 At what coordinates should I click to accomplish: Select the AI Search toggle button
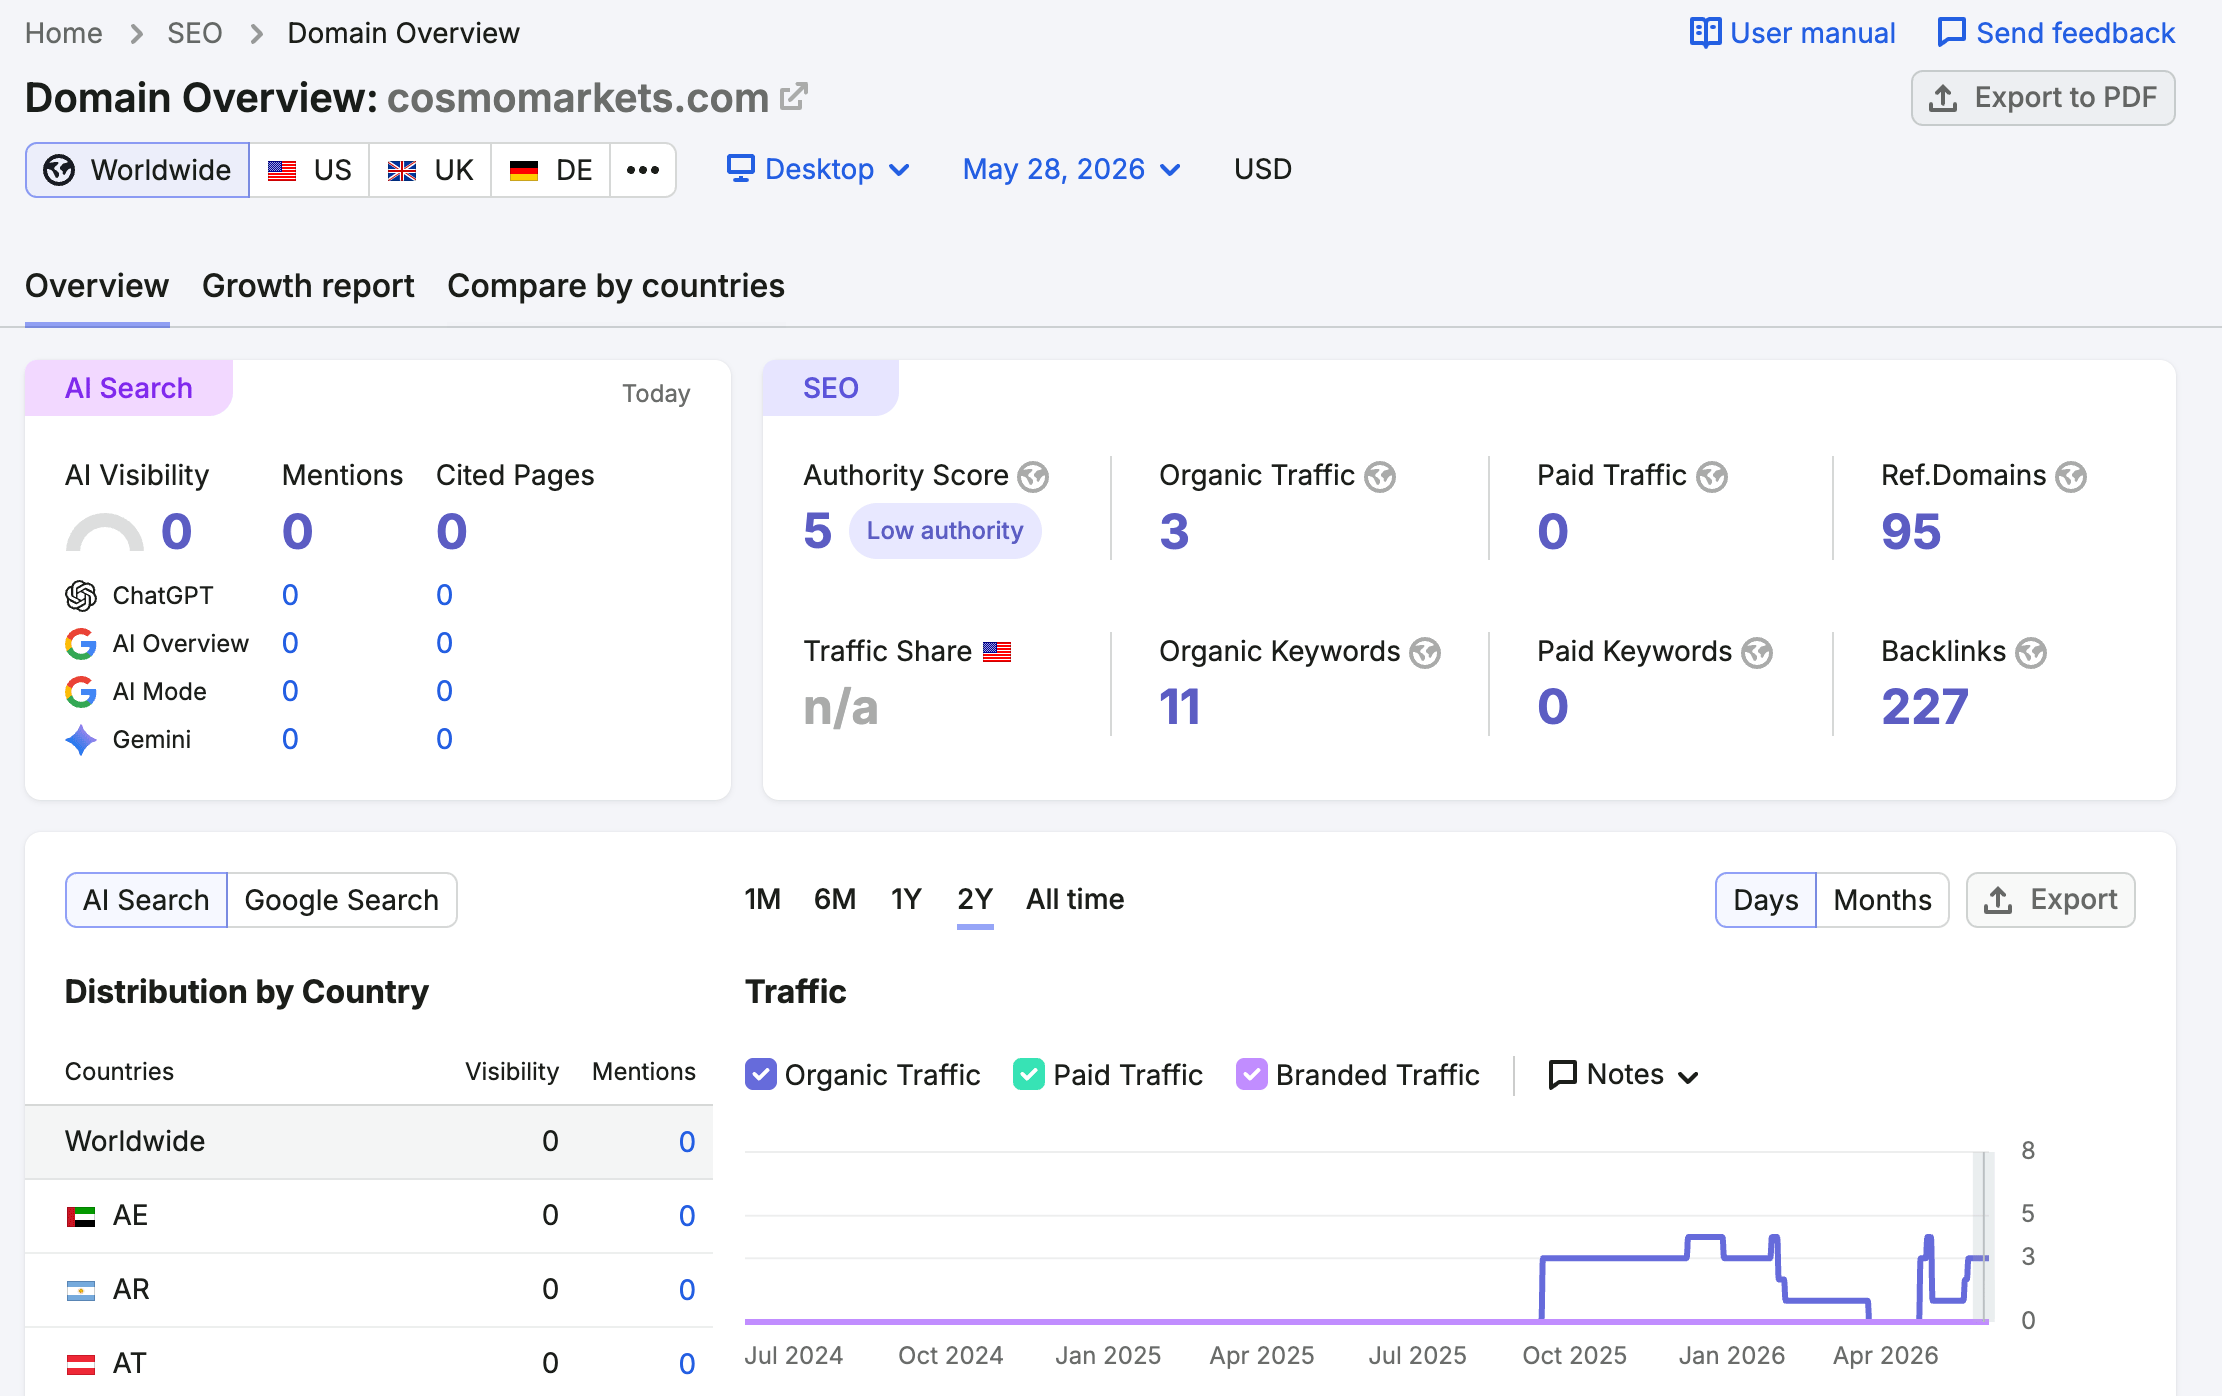146,900
